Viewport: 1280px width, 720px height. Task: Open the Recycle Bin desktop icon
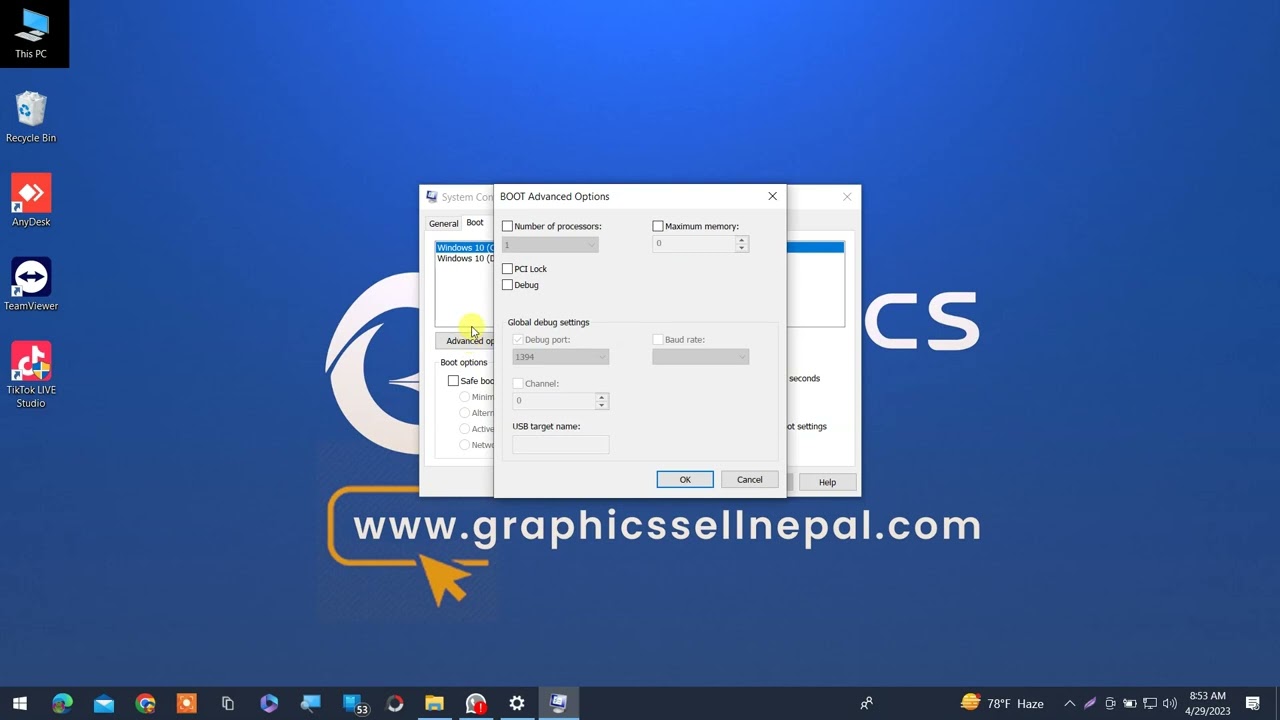pos(31,117)
